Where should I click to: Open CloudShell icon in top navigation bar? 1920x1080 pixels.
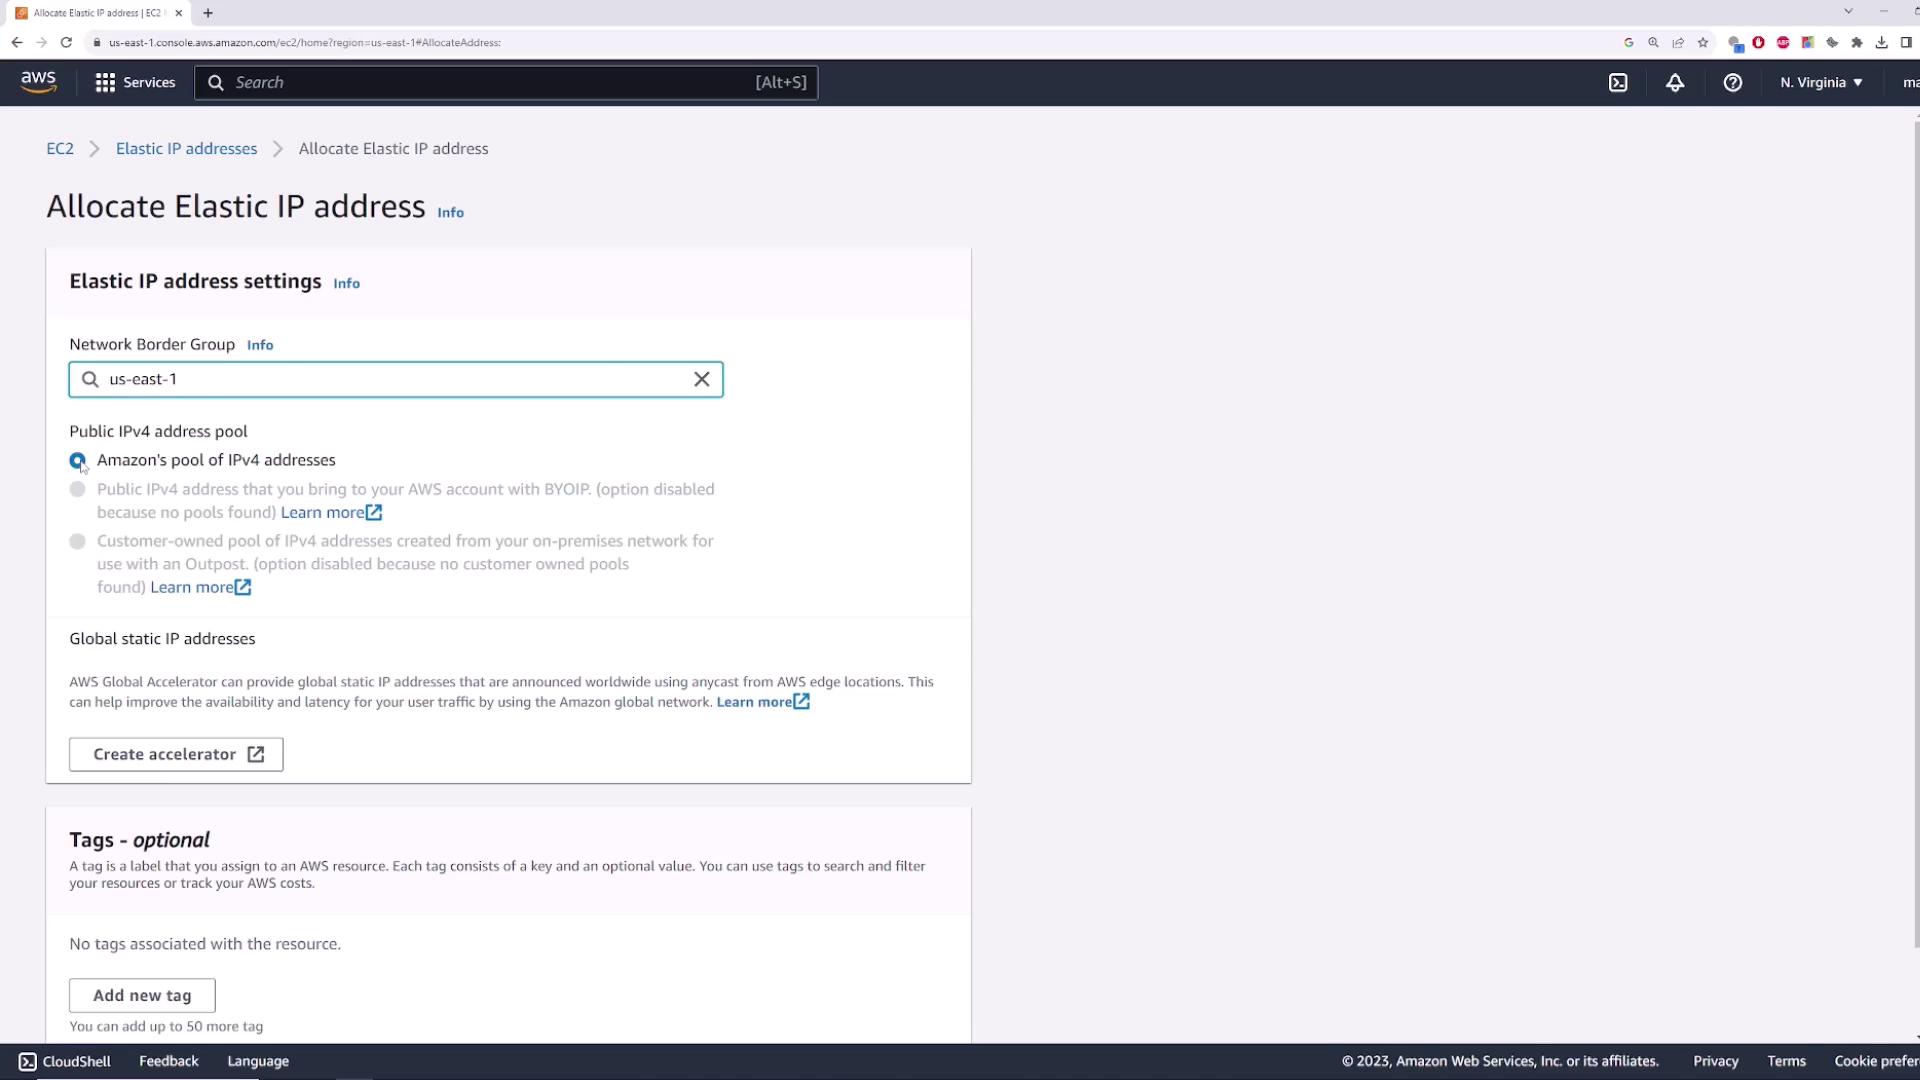tap(1618, 83)
